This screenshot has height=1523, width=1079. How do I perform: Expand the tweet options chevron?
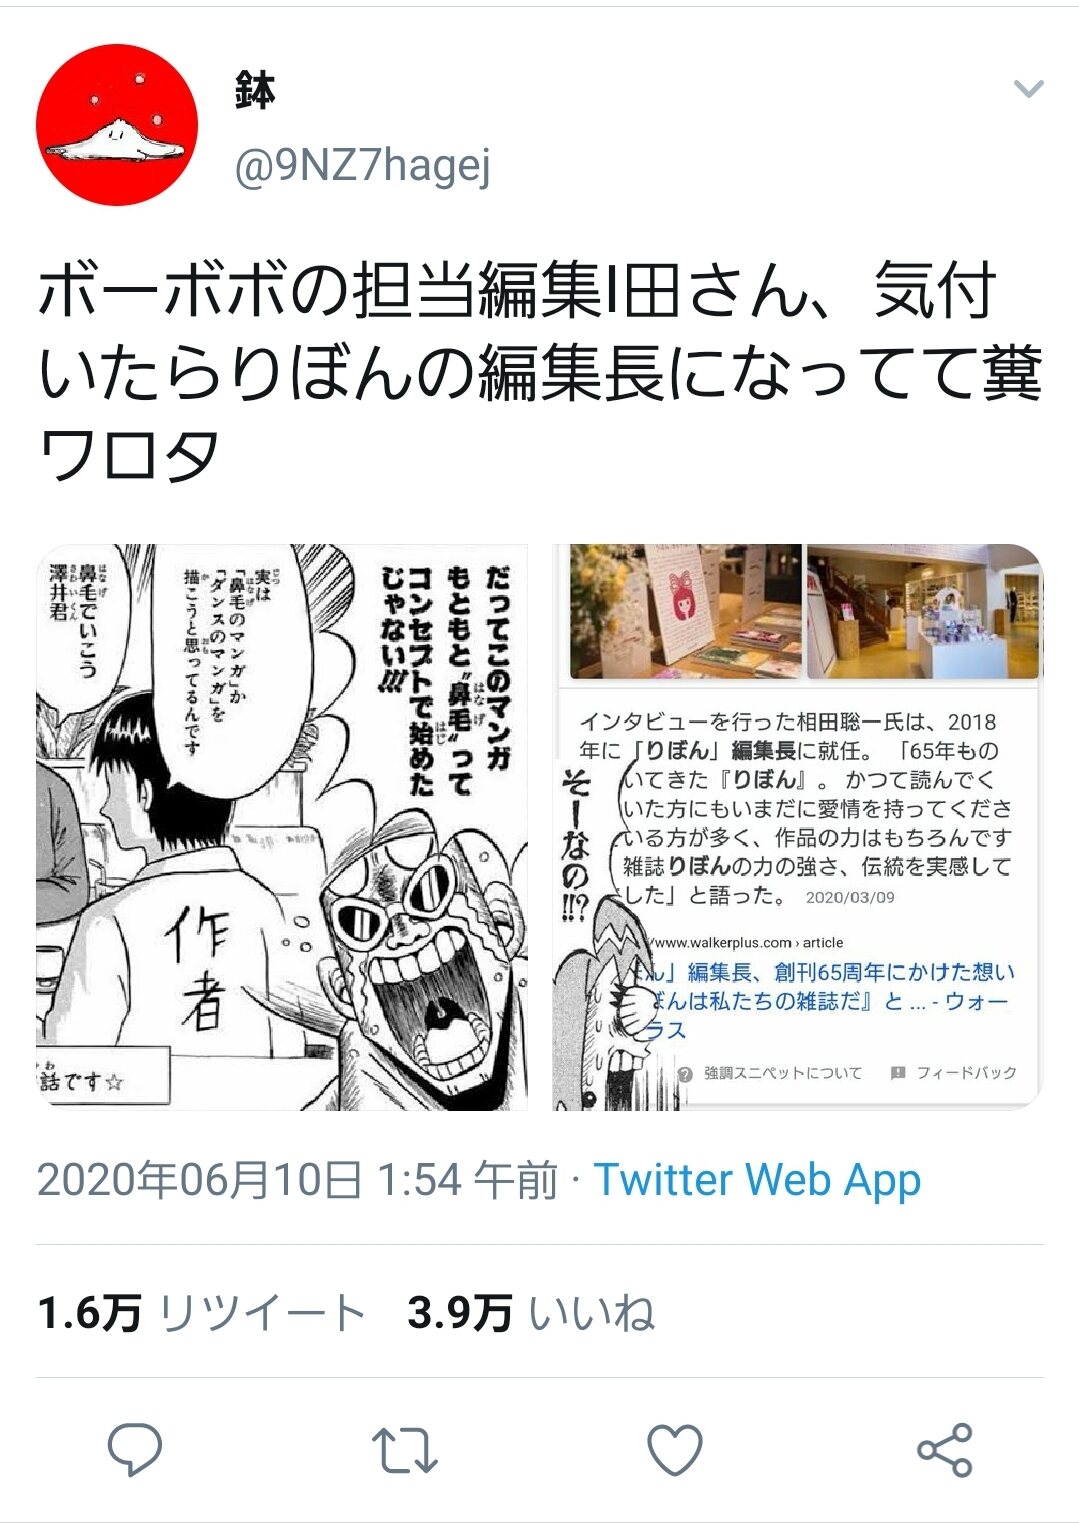coord(1028,90)
